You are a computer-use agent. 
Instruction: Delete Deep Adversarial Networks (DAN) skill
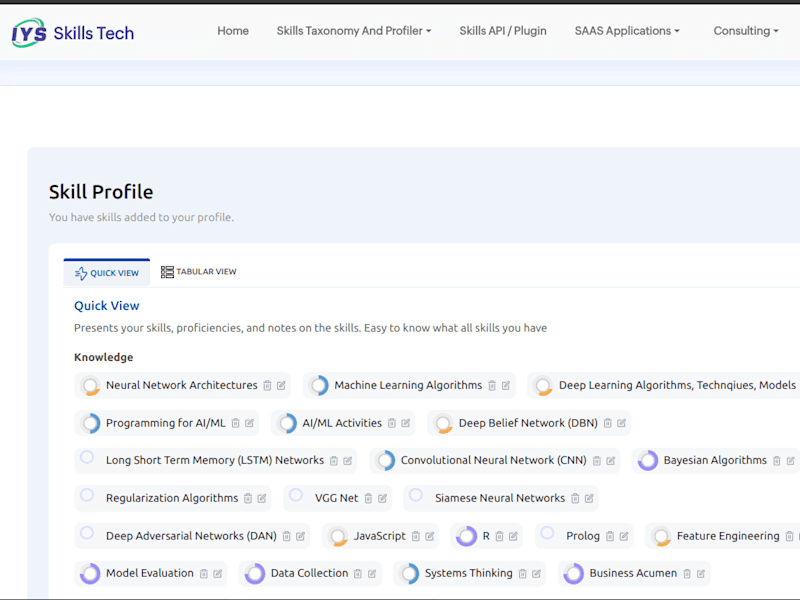coord(287,536)
